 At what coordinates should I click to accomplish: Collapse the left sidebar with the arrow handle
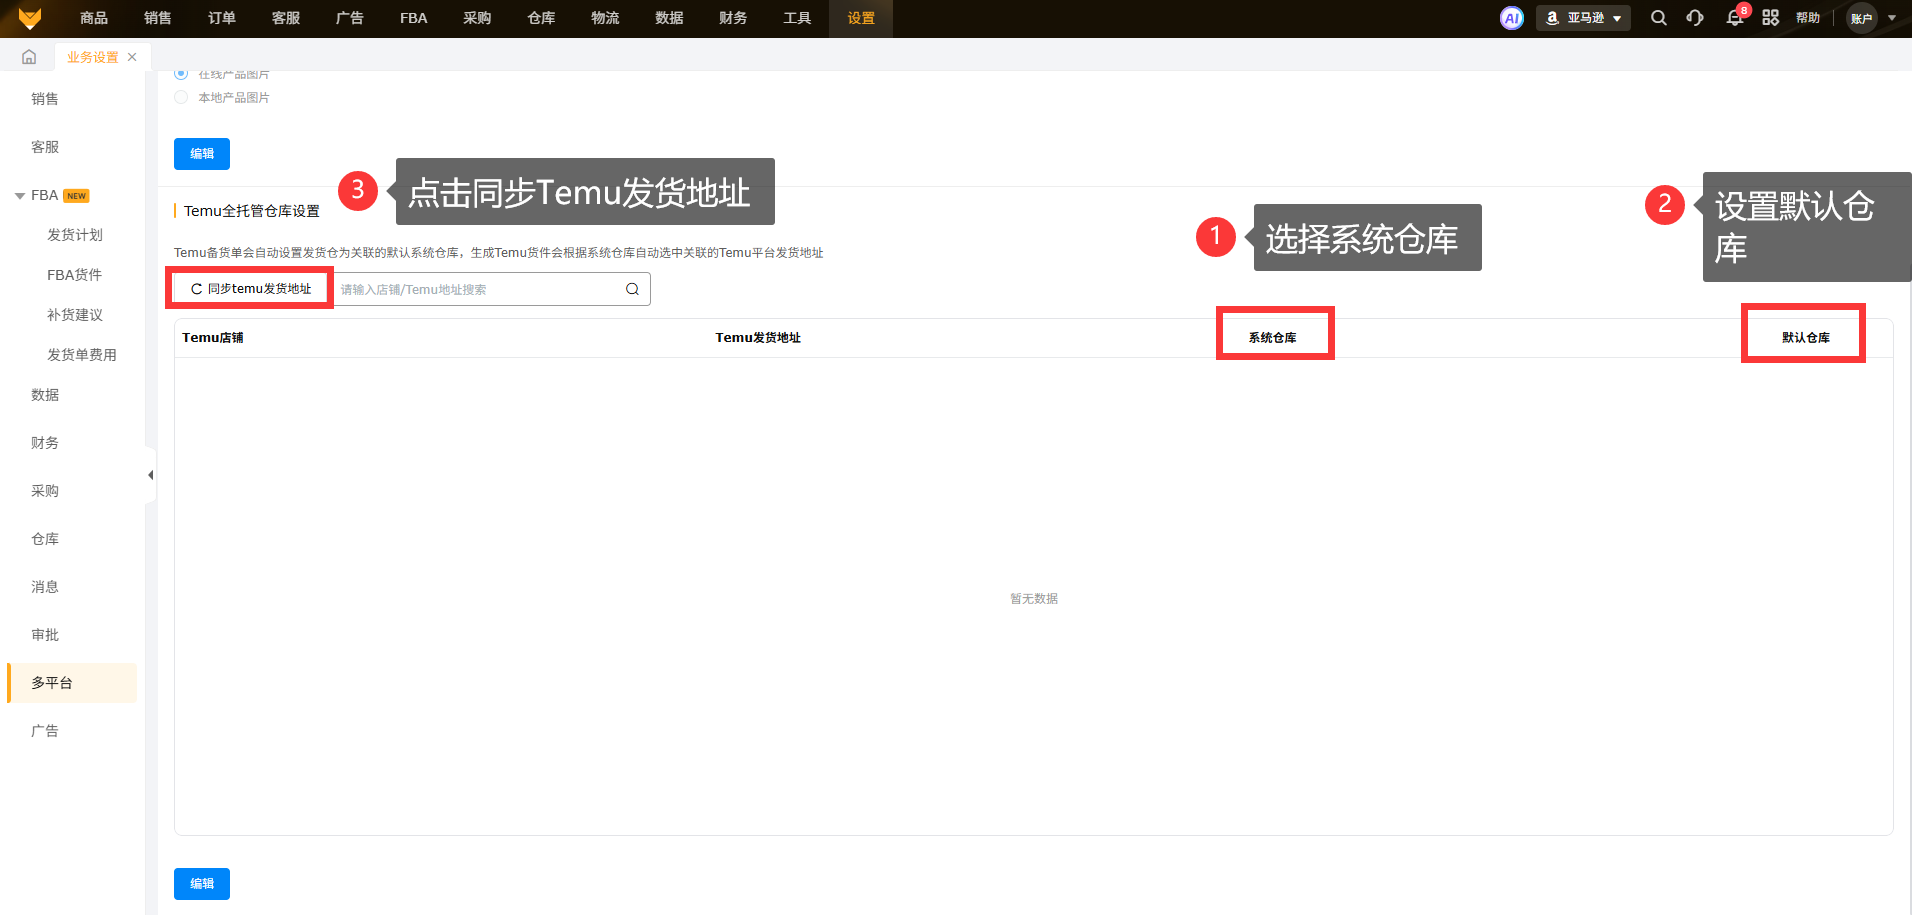[151, 475]
